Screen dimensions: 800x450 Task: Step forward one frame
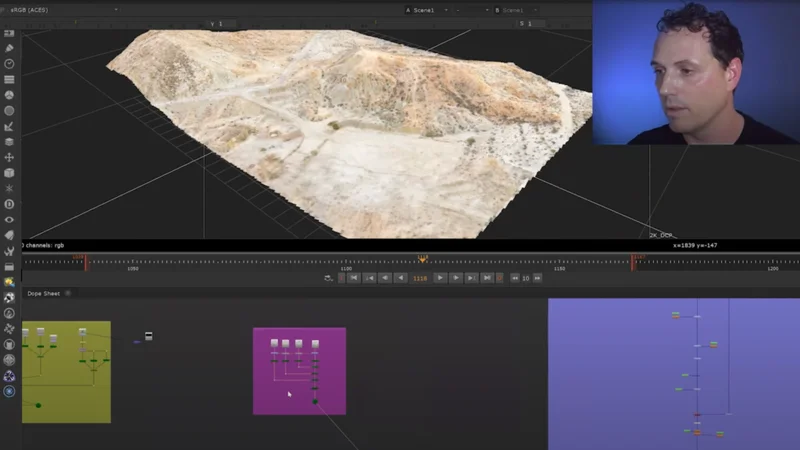456,278
